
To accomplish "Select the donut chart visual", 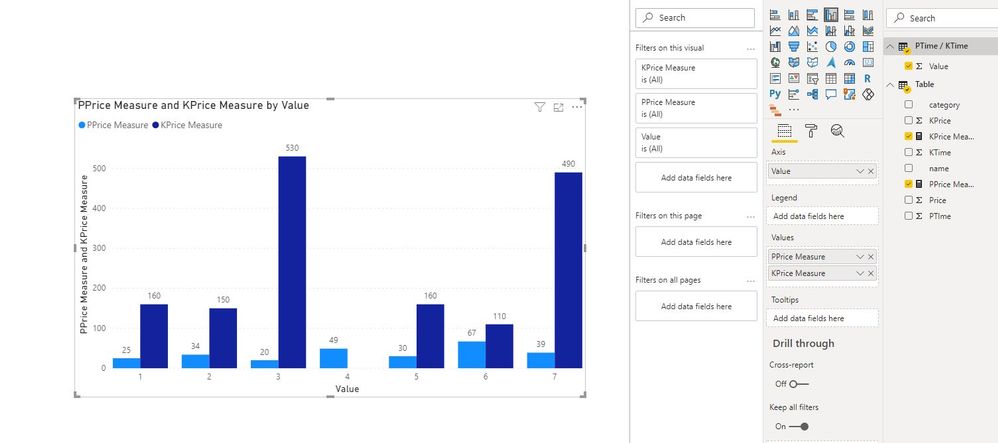I will point(849,46).
